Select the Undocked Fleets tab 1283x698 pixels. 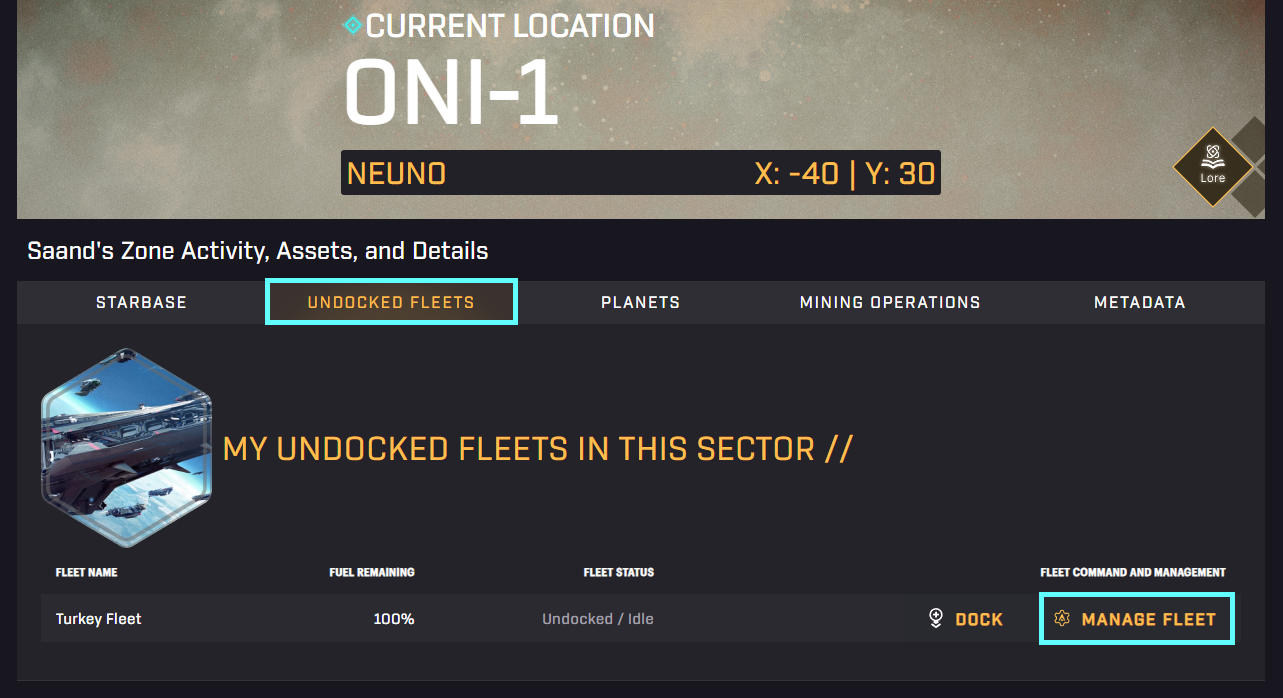pyautogui.click(x=391, y=302)
